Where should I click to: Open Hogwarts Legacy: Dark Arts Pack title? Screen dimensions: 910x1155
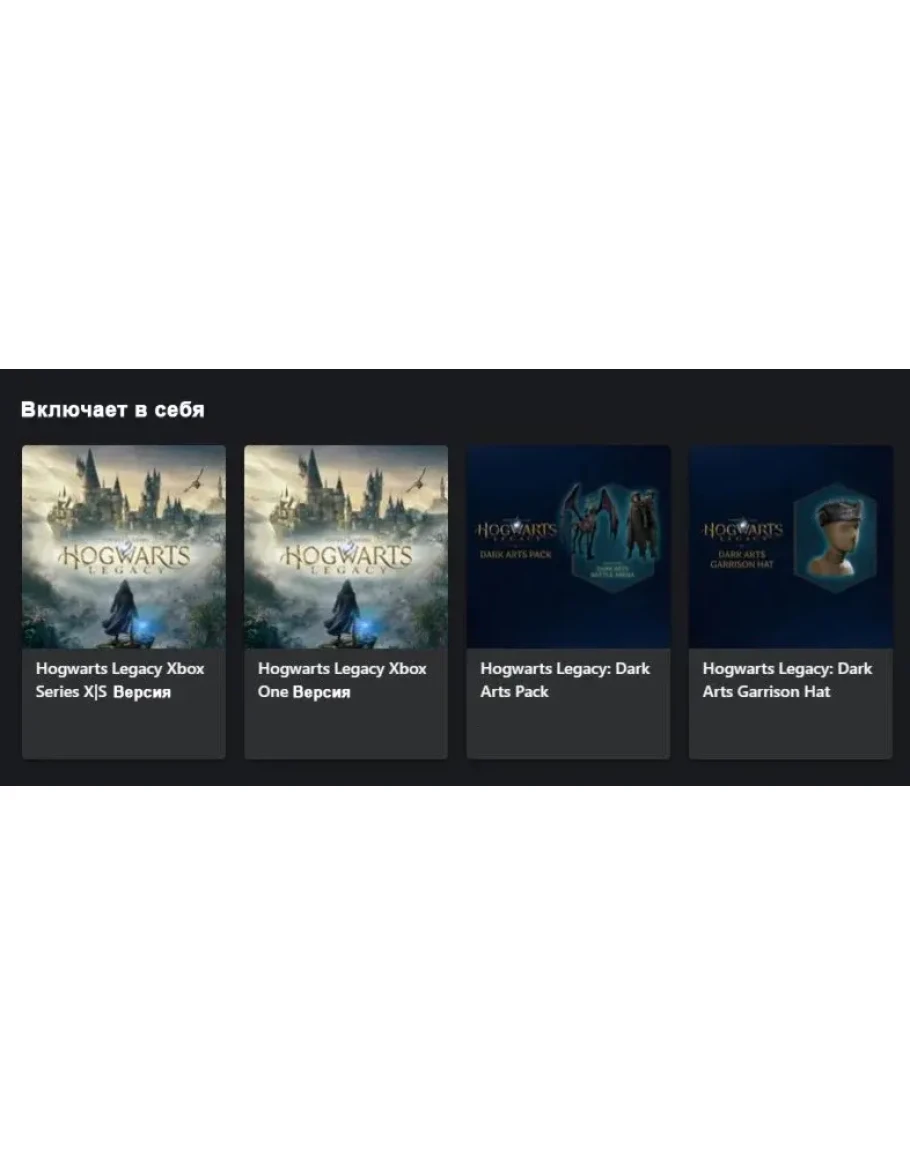click(x=565, y=680)
